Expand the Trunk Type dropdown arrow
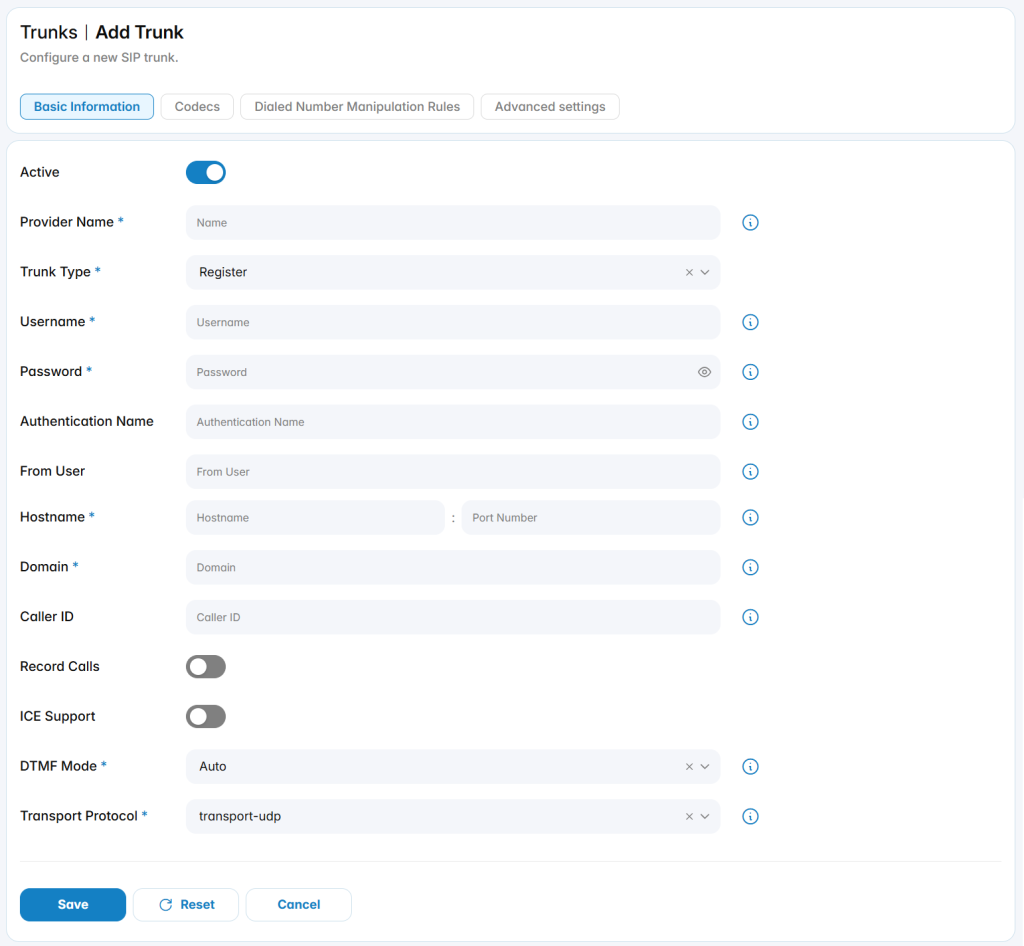 pyautogui.click(x=705, y=272)
